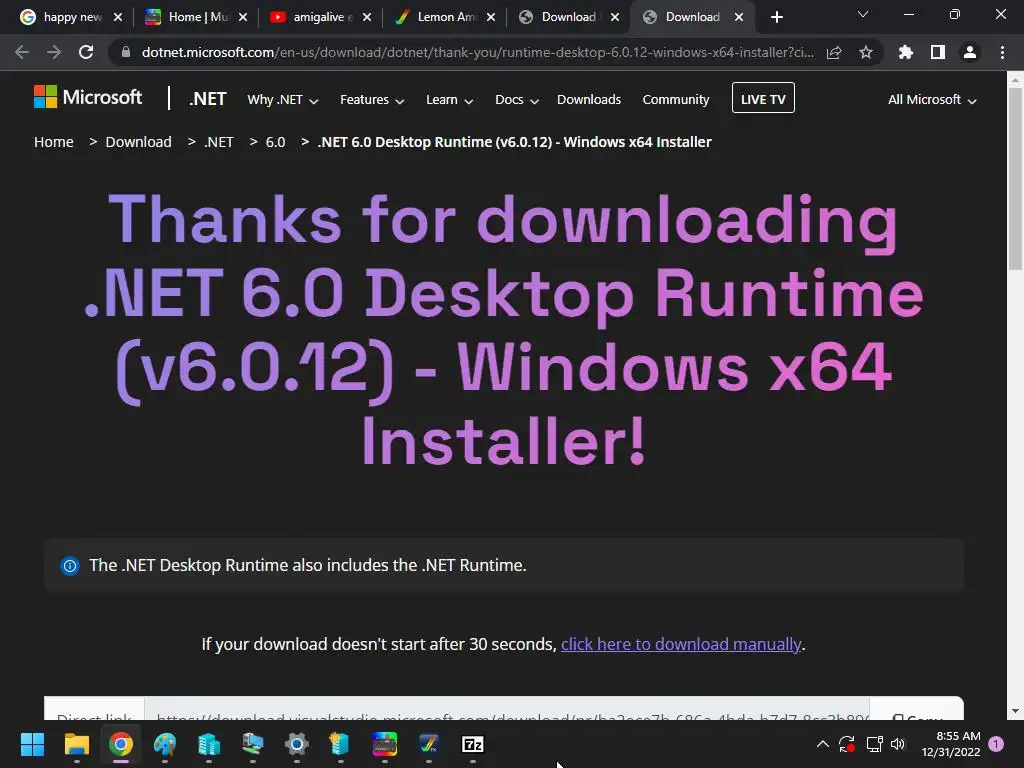The image size is (1024, 768).
Task: Click the Microsoft logo
Action: tap(88, 98)
